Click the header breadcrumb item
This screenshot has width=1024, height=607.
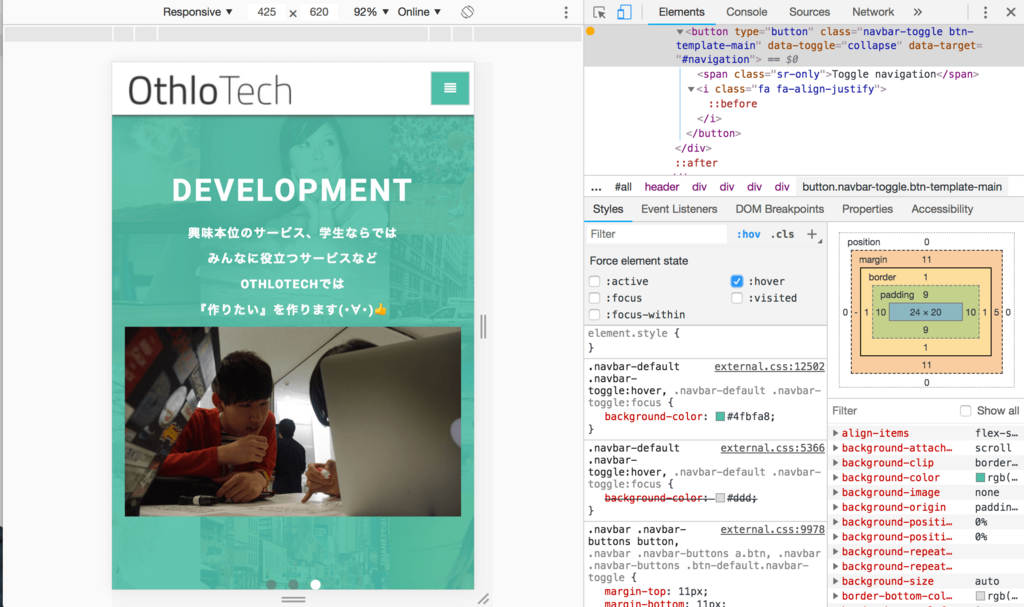tap(662, 187)
